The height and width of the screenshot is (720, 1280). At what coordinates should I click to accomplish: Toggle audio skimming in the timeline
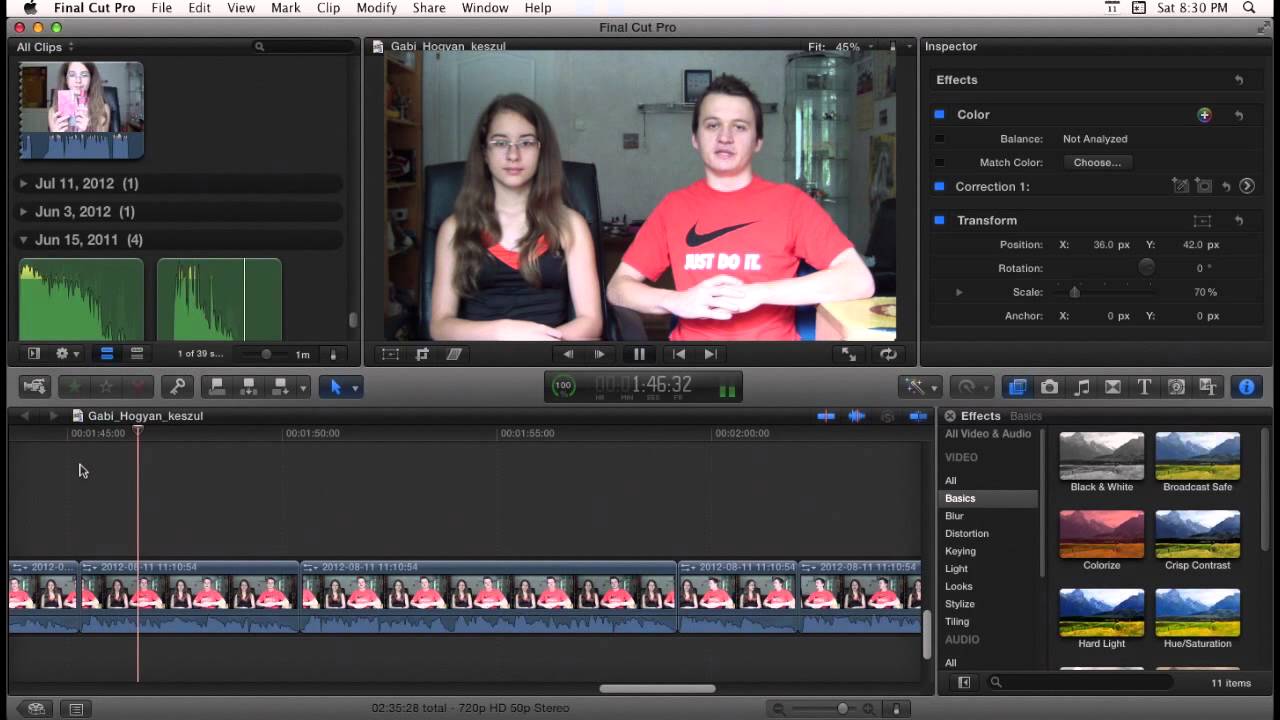[857, 416]
